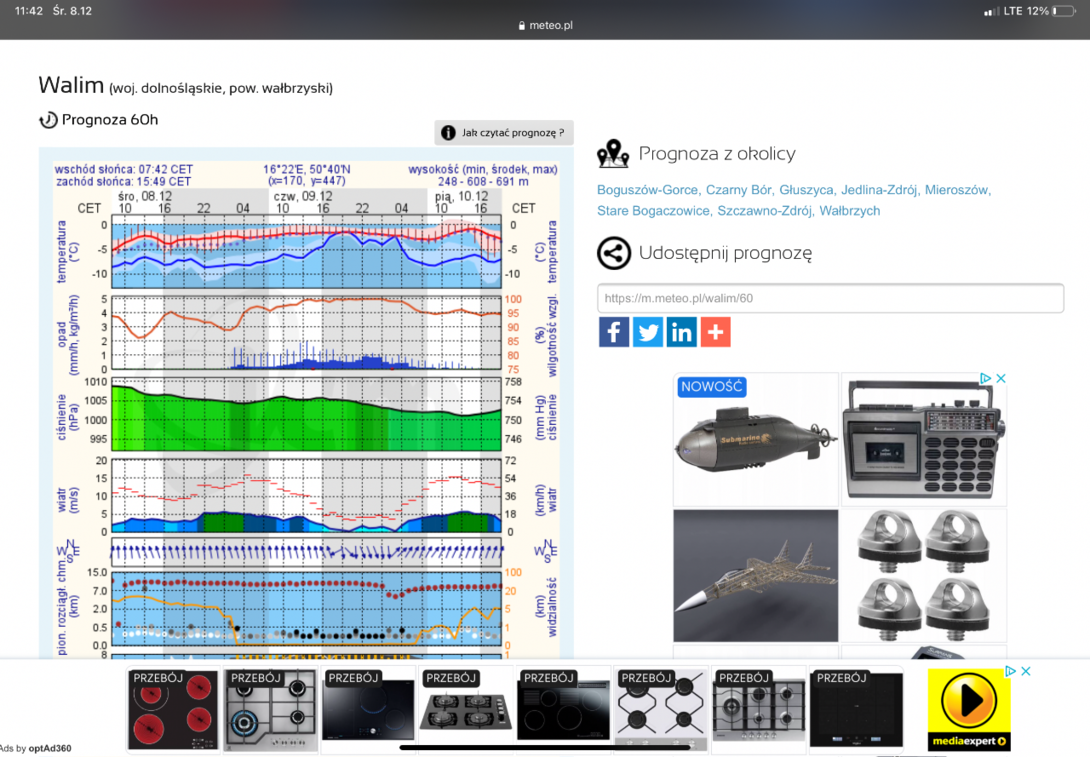Open forecast for Jedlina-Zdrój
Screen dimensions: 1090x757
tap(879, 190)
